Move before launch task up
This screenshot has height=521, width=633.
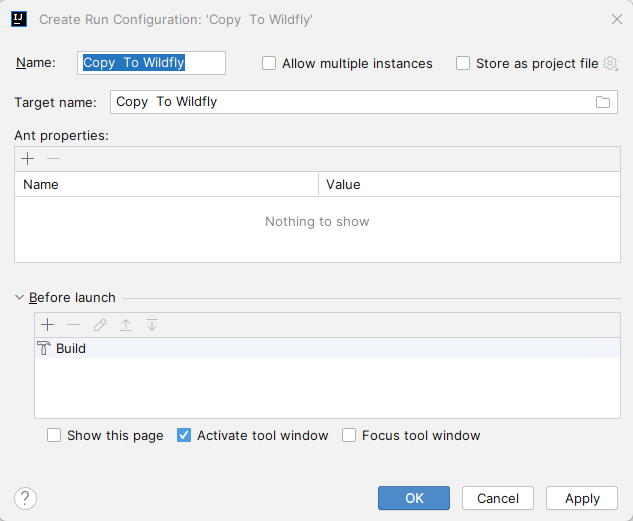point(126,324)
